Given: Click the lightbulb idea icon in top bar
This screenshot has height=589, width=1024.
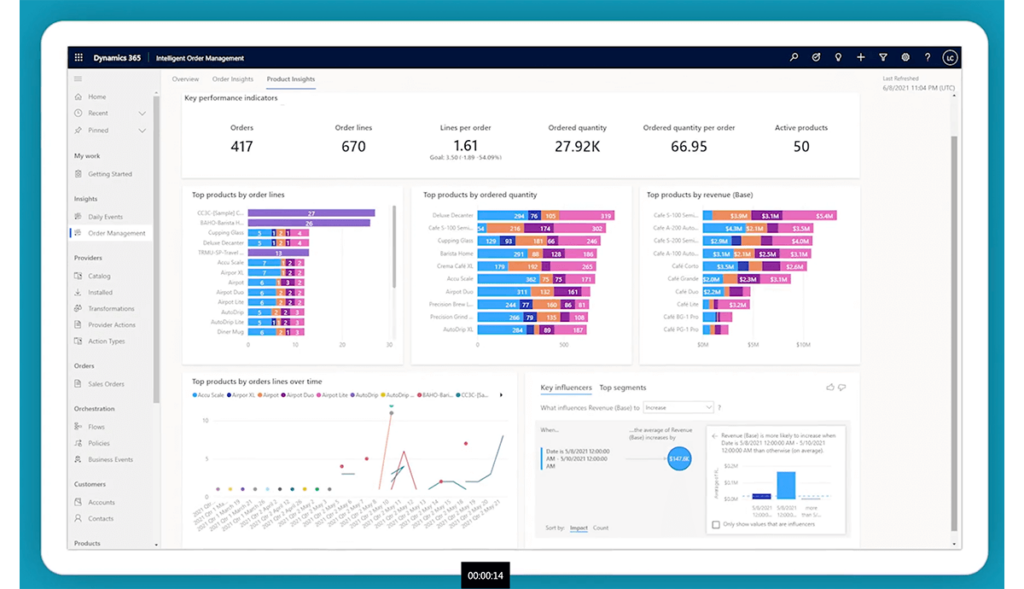Looking at the screenshot, I should click(x=838, y=57).
